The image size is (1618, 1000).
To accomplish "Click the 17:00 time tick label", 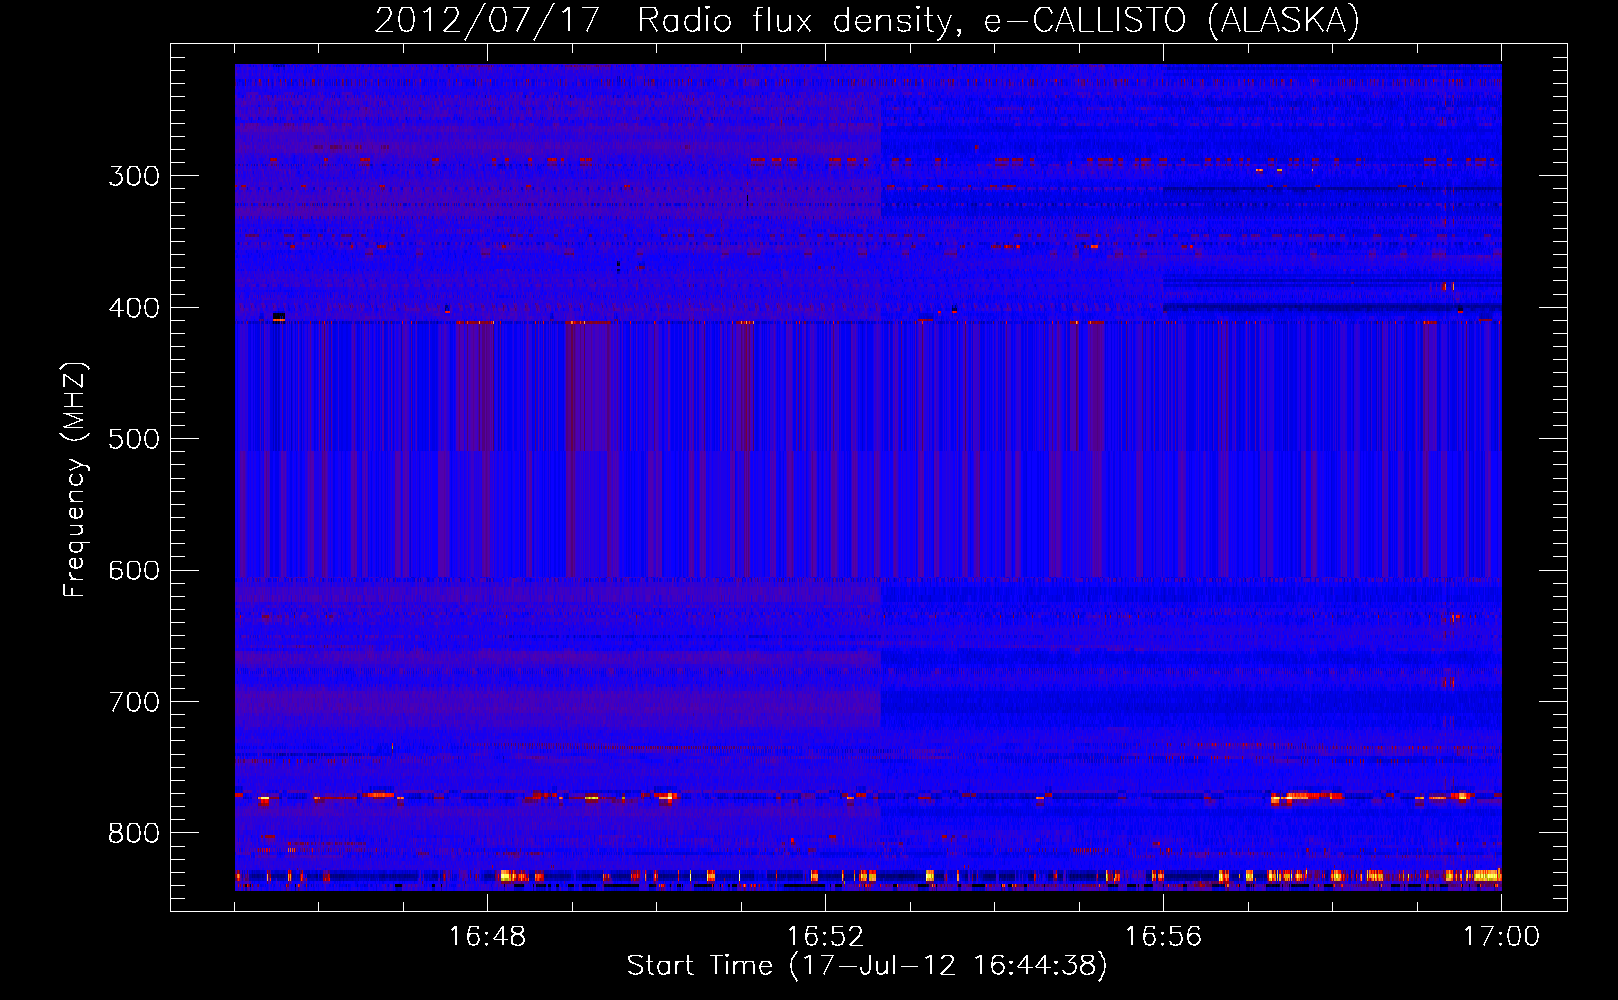I will (1501, 936).
